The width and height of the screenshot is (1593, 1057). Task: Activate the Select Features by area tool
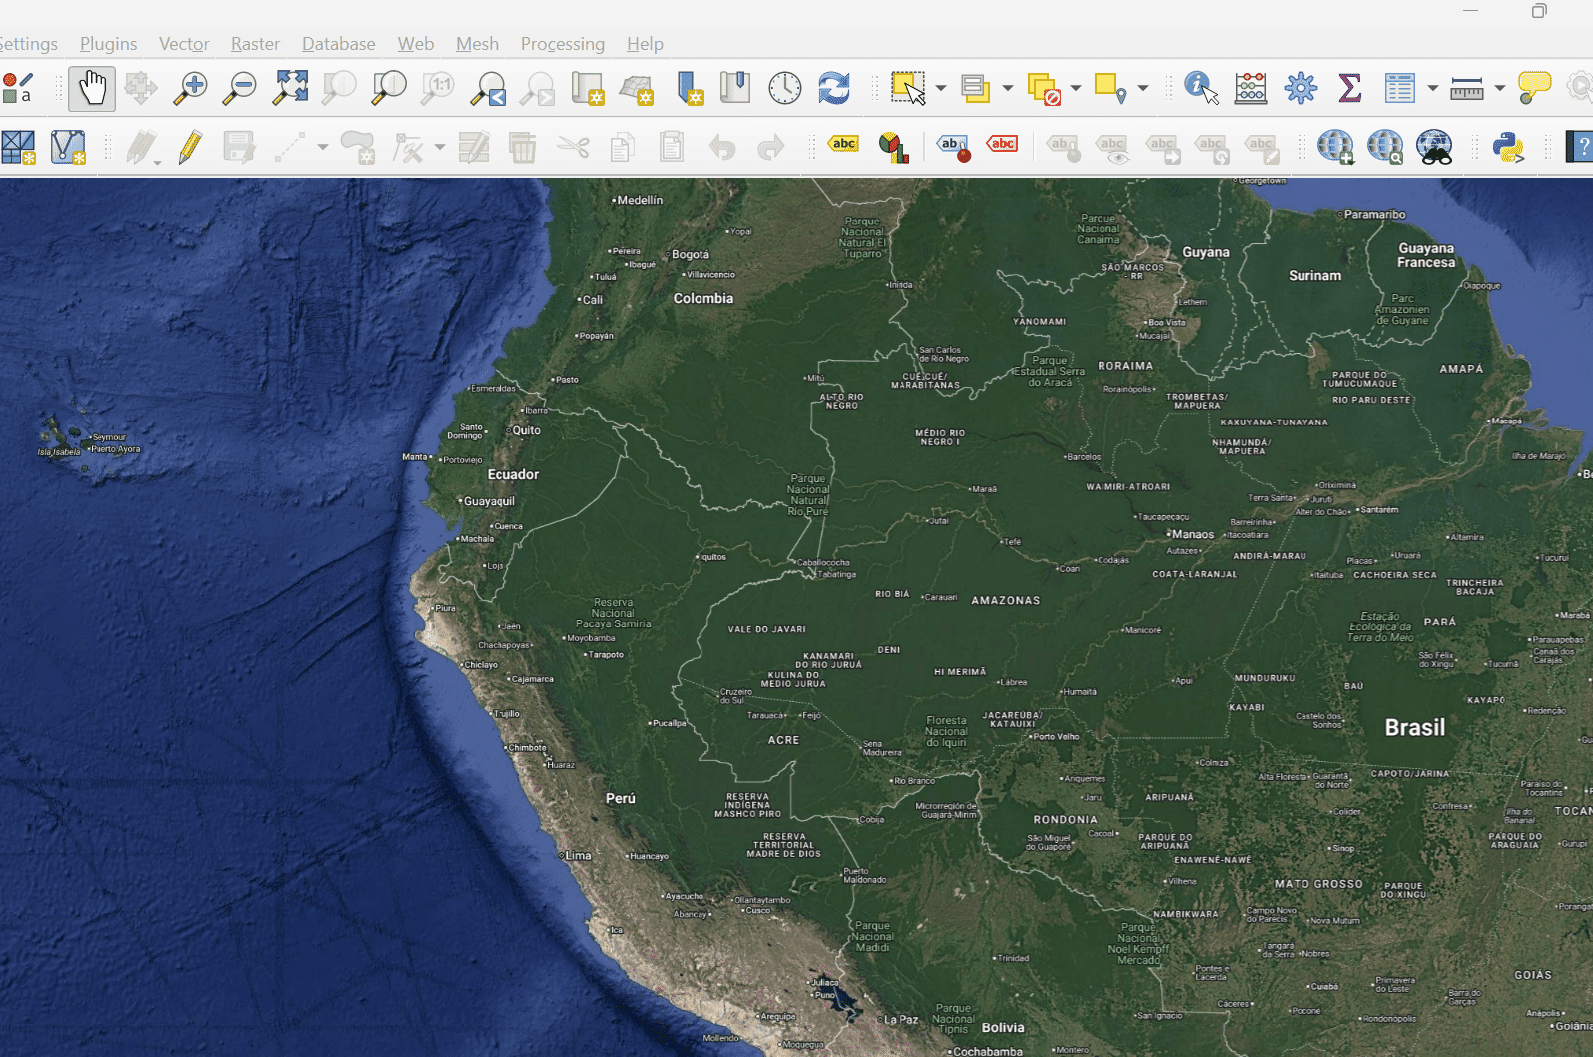click(908, 88)
